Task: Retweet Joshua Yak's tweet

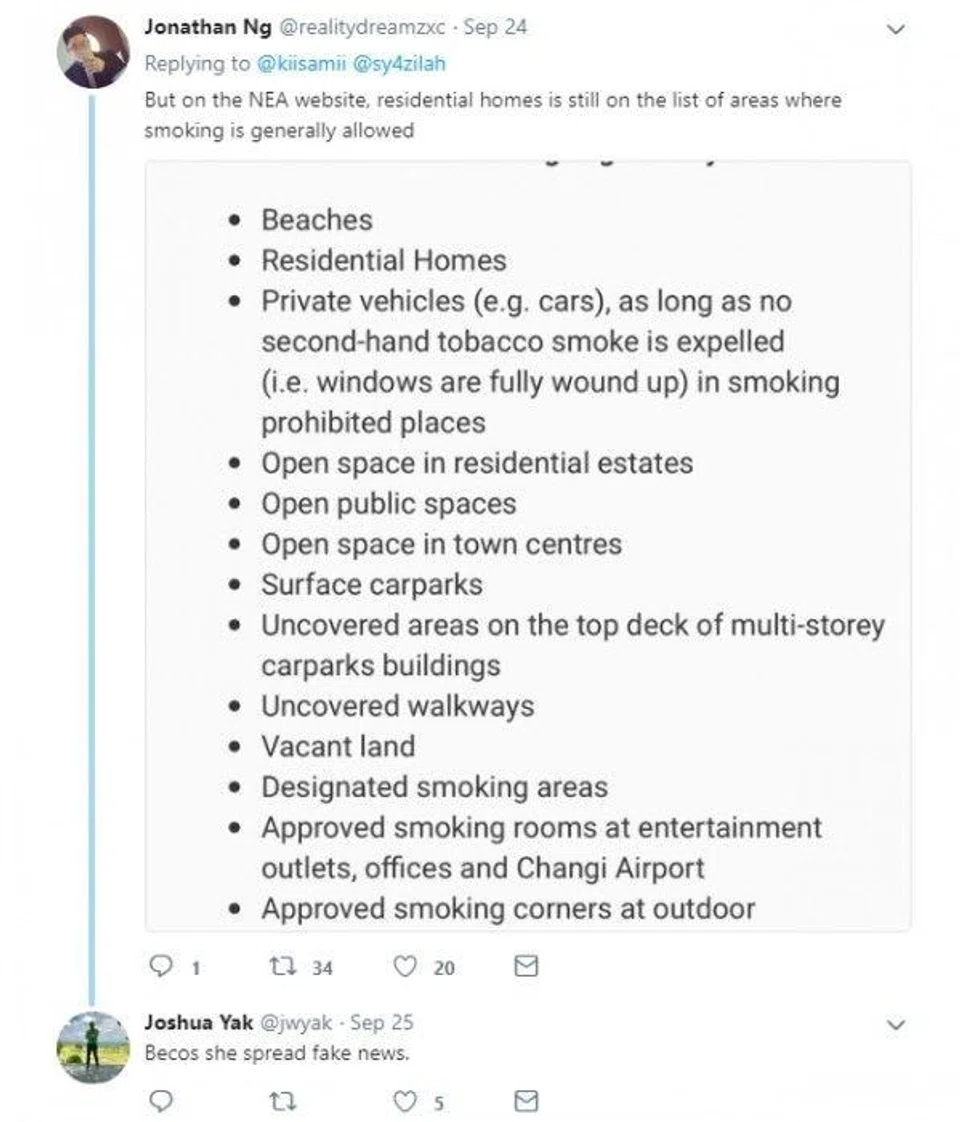Action: click(x=281, y=1101)
